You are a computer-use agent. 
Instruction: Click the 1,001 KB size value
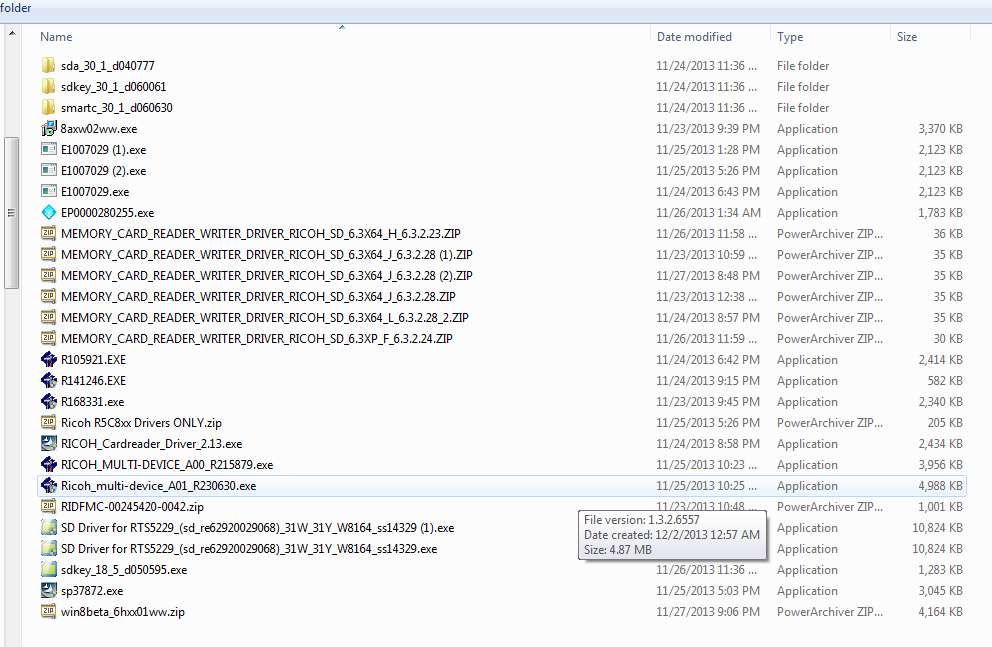tap(940, 506)
